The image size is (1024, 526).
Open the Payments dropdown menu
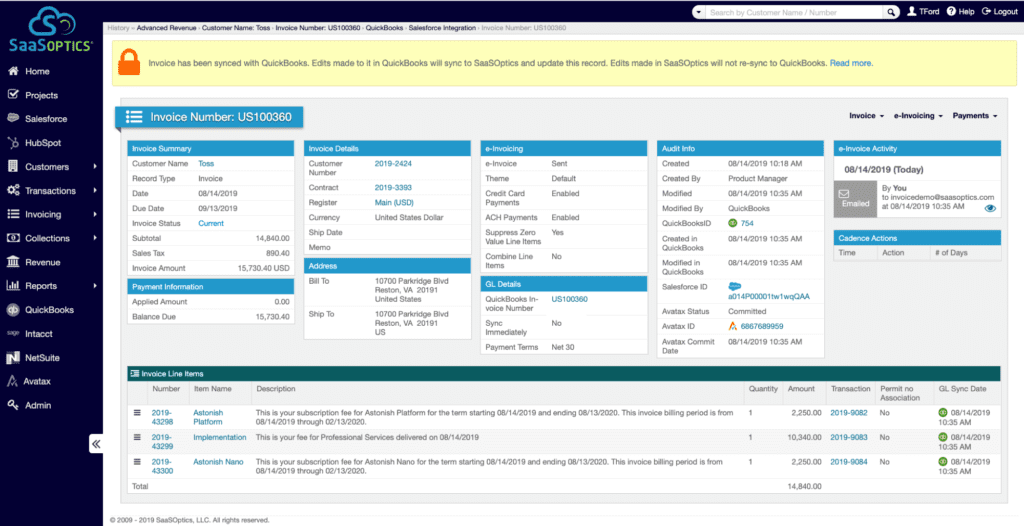(974, 116)
